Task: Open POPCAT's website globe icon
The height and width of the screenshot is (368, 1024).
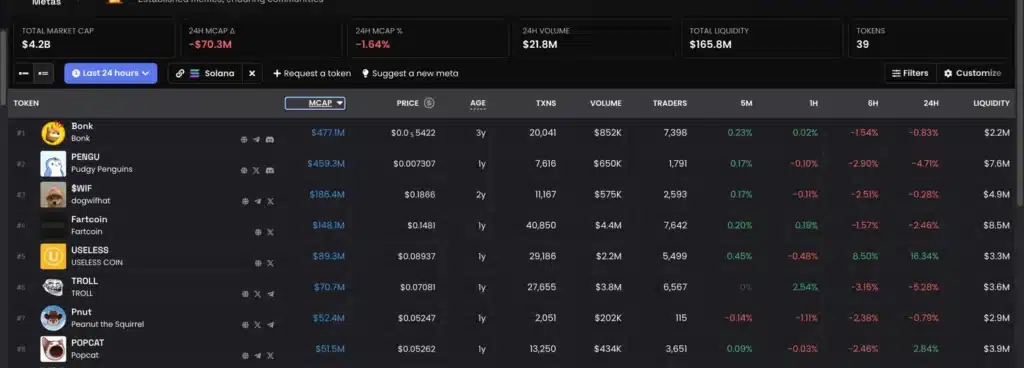Action: [x=245, y=356]
